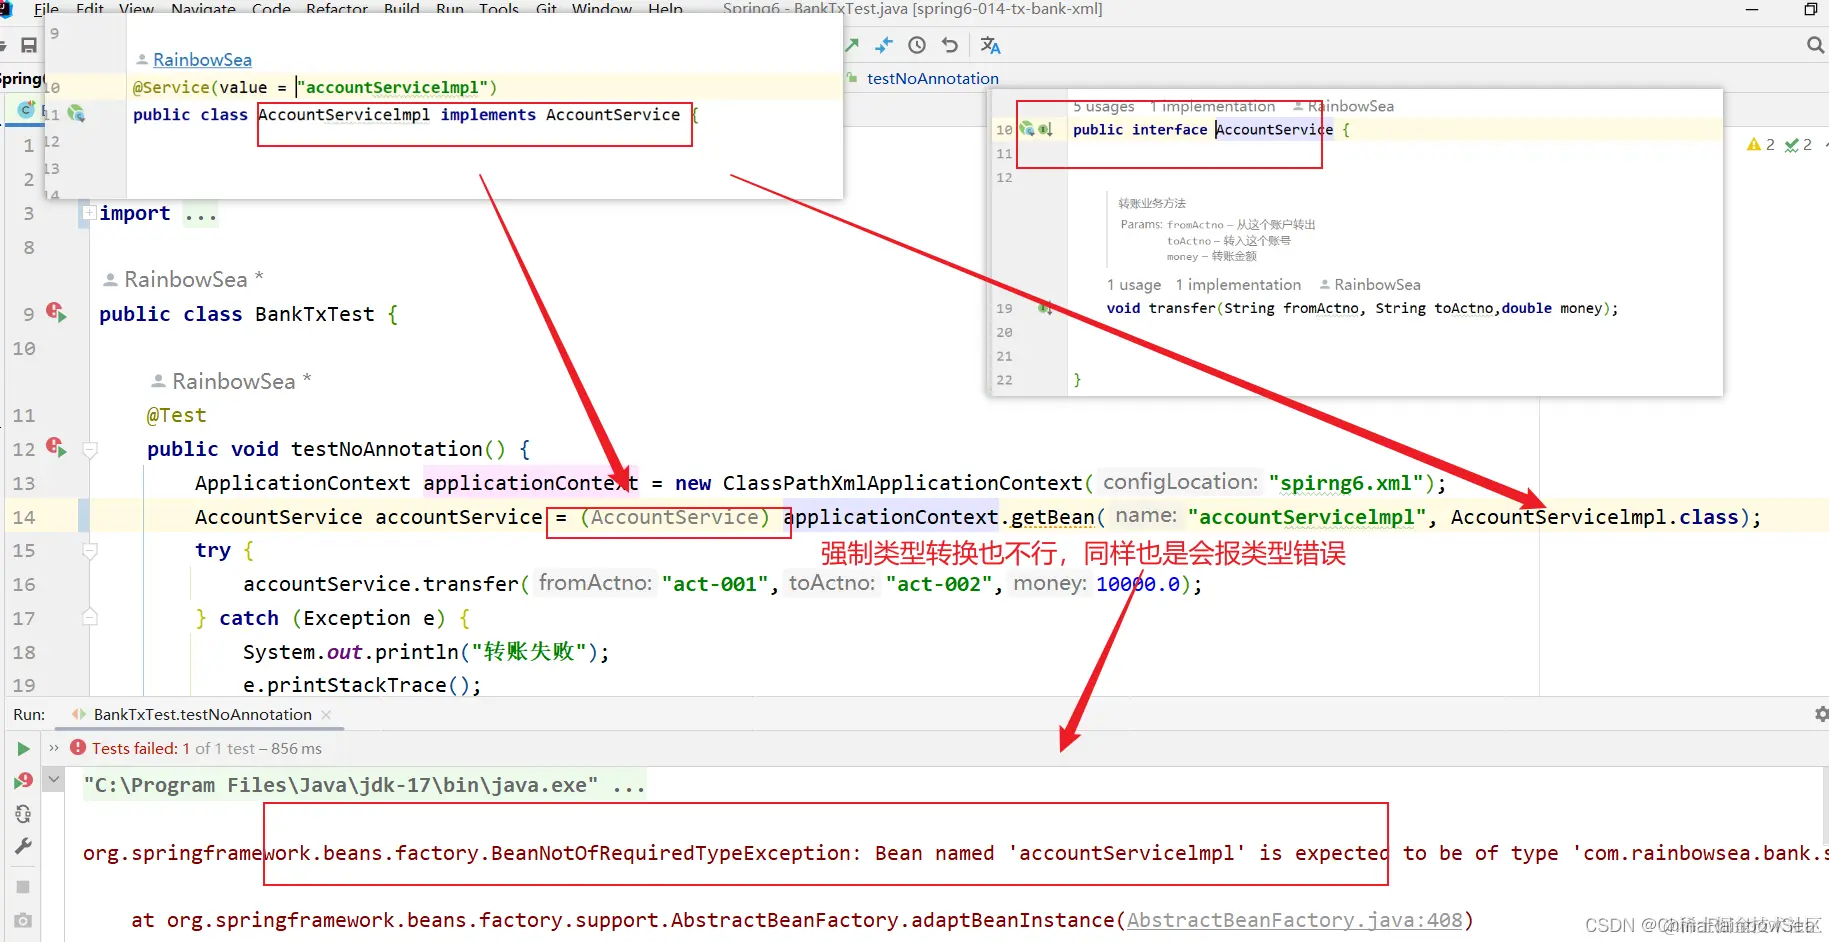Click implemented-interface gutter icon at popup line 10

click(x=1045, y=129)
